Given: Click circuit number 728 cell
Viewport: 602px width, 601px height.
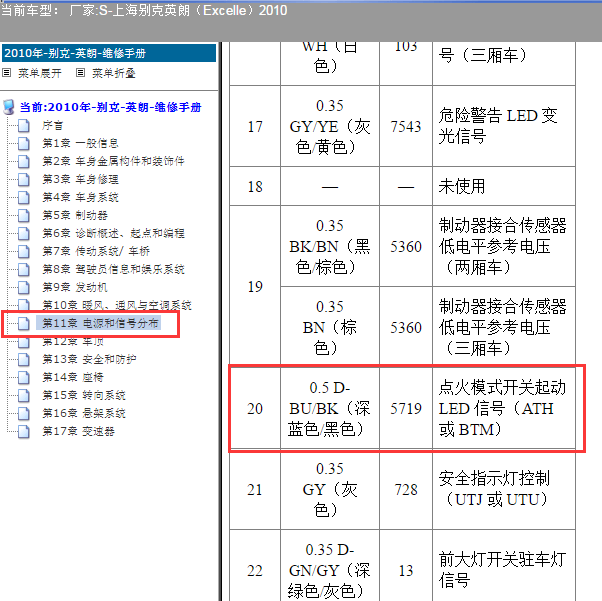Looking at the screenshot, I should coord(406,489).
